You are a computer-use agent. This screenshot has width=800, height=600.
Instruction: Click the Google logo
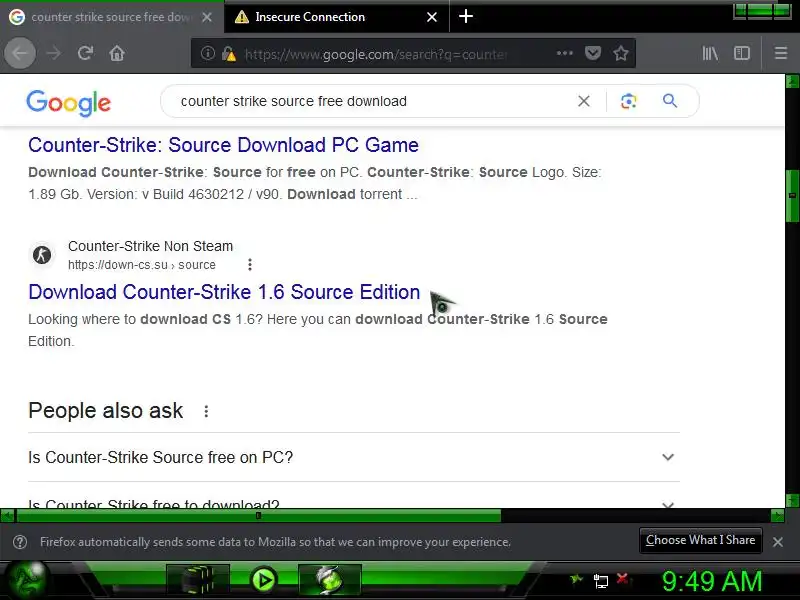pyautogui.click(x=68, y=103)
